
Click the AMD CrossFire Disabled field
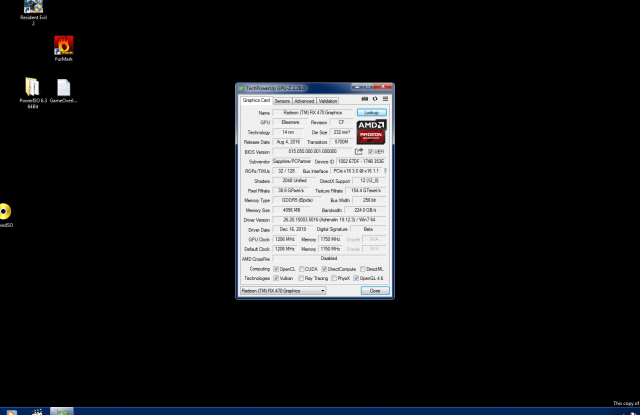pyautogui.click(x=329, y=258)
